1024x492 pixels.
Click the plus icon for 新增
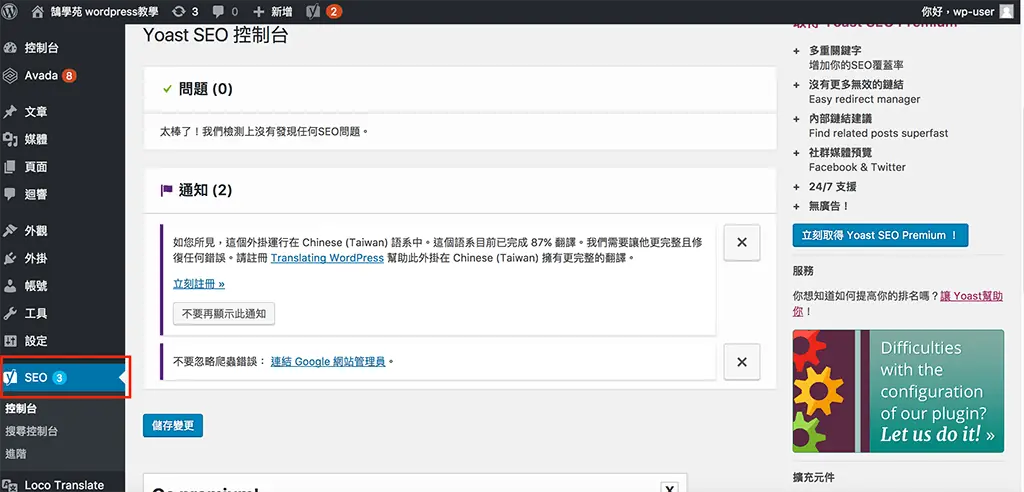tap(259, 12)
